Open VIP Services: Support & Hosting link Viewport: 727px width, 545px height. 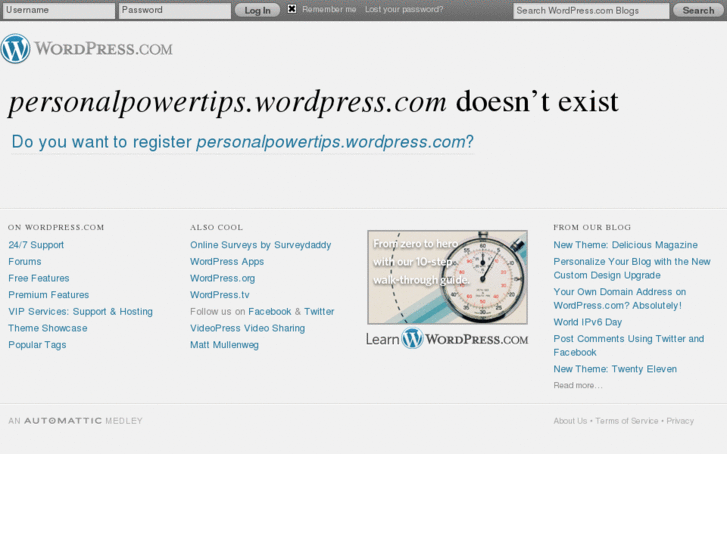pyautogui.click(x=80, y=312)
